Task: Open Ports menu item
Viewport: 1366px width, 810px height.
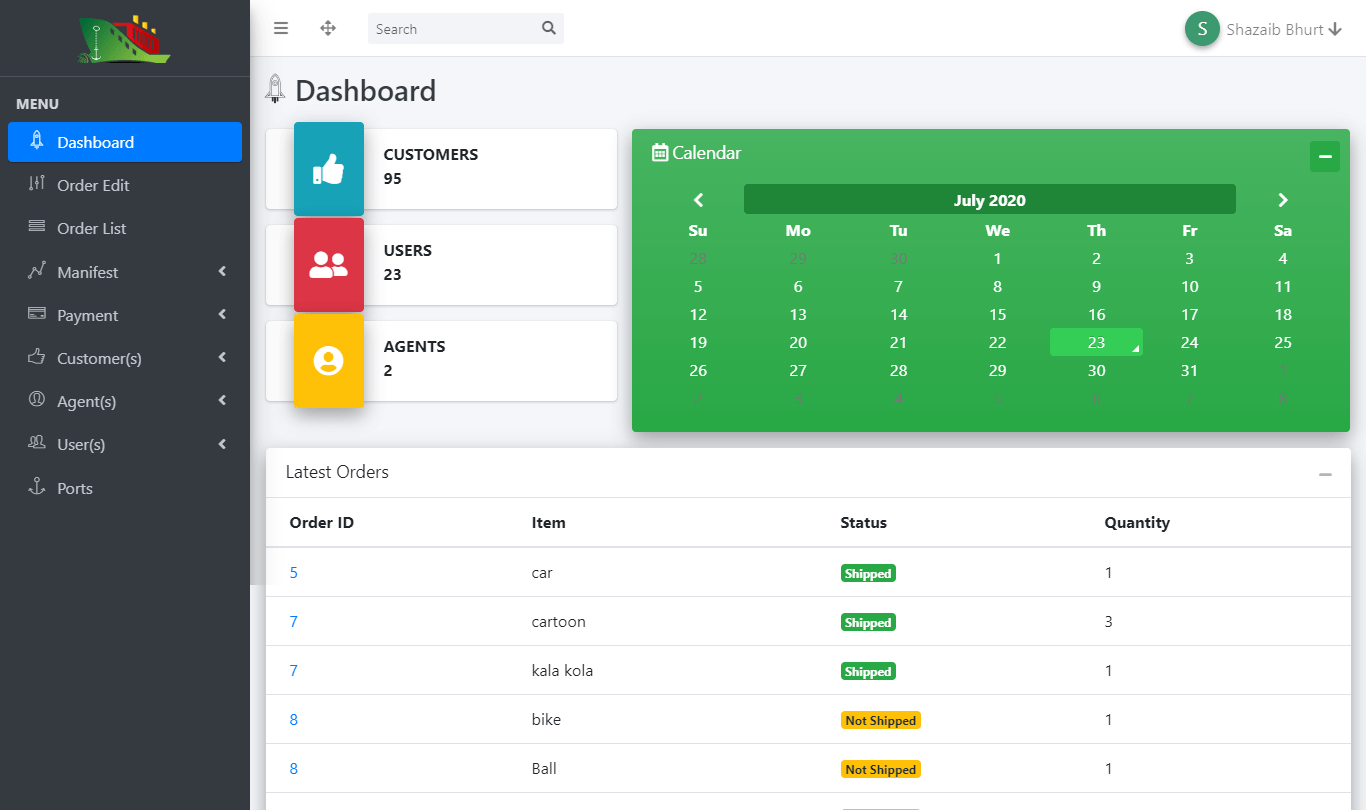Action: pos(125,488)
